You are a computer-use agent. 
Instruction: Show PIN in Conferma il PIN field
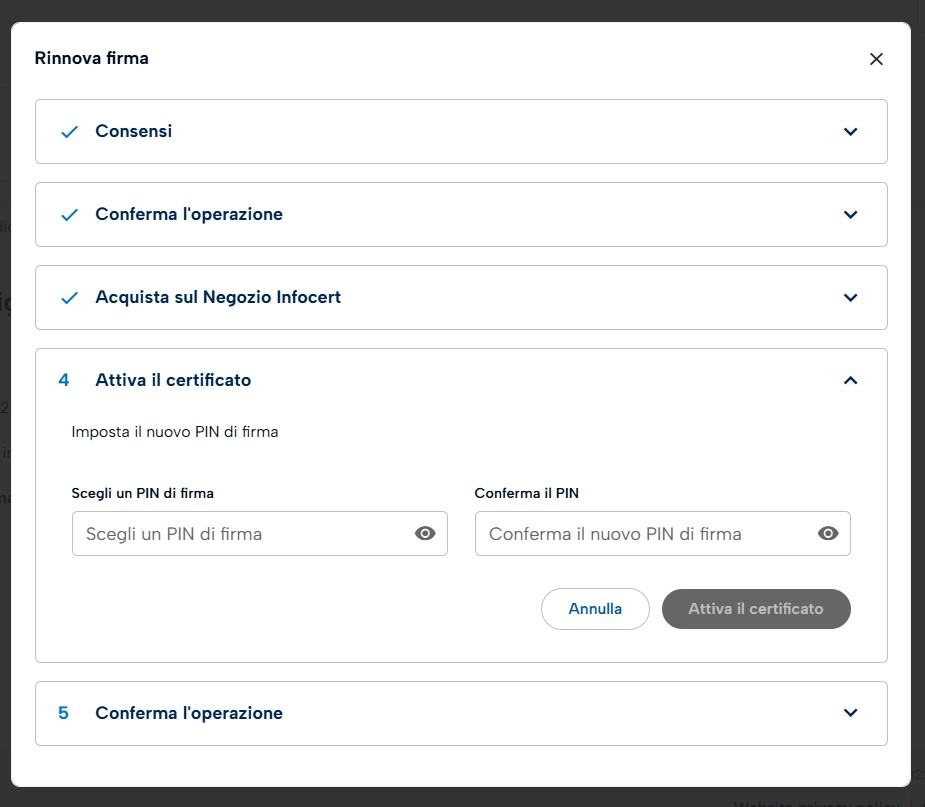coord(828,533)
